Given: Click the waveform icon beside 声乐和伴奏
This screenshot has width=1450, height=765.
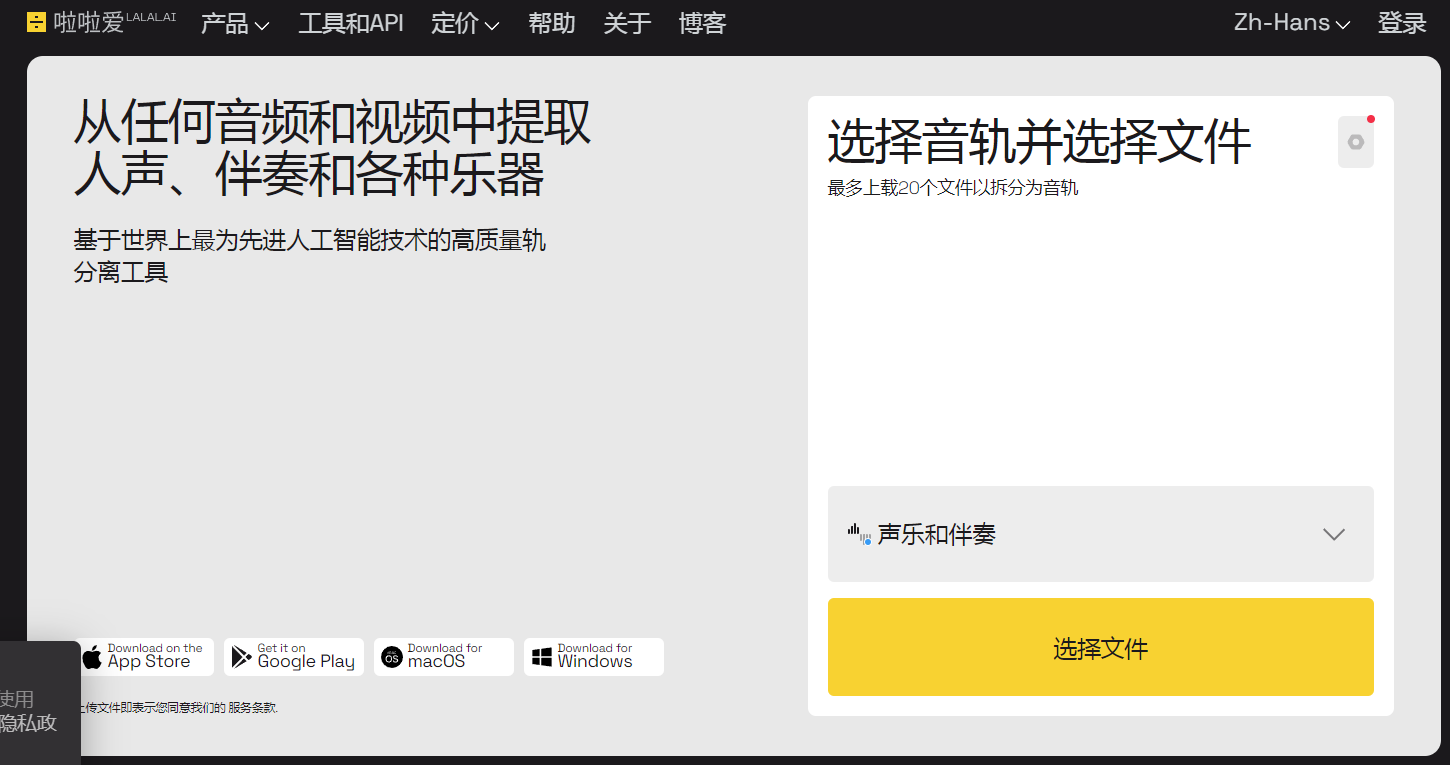Looking at the screenshot, I should [859, 534].
